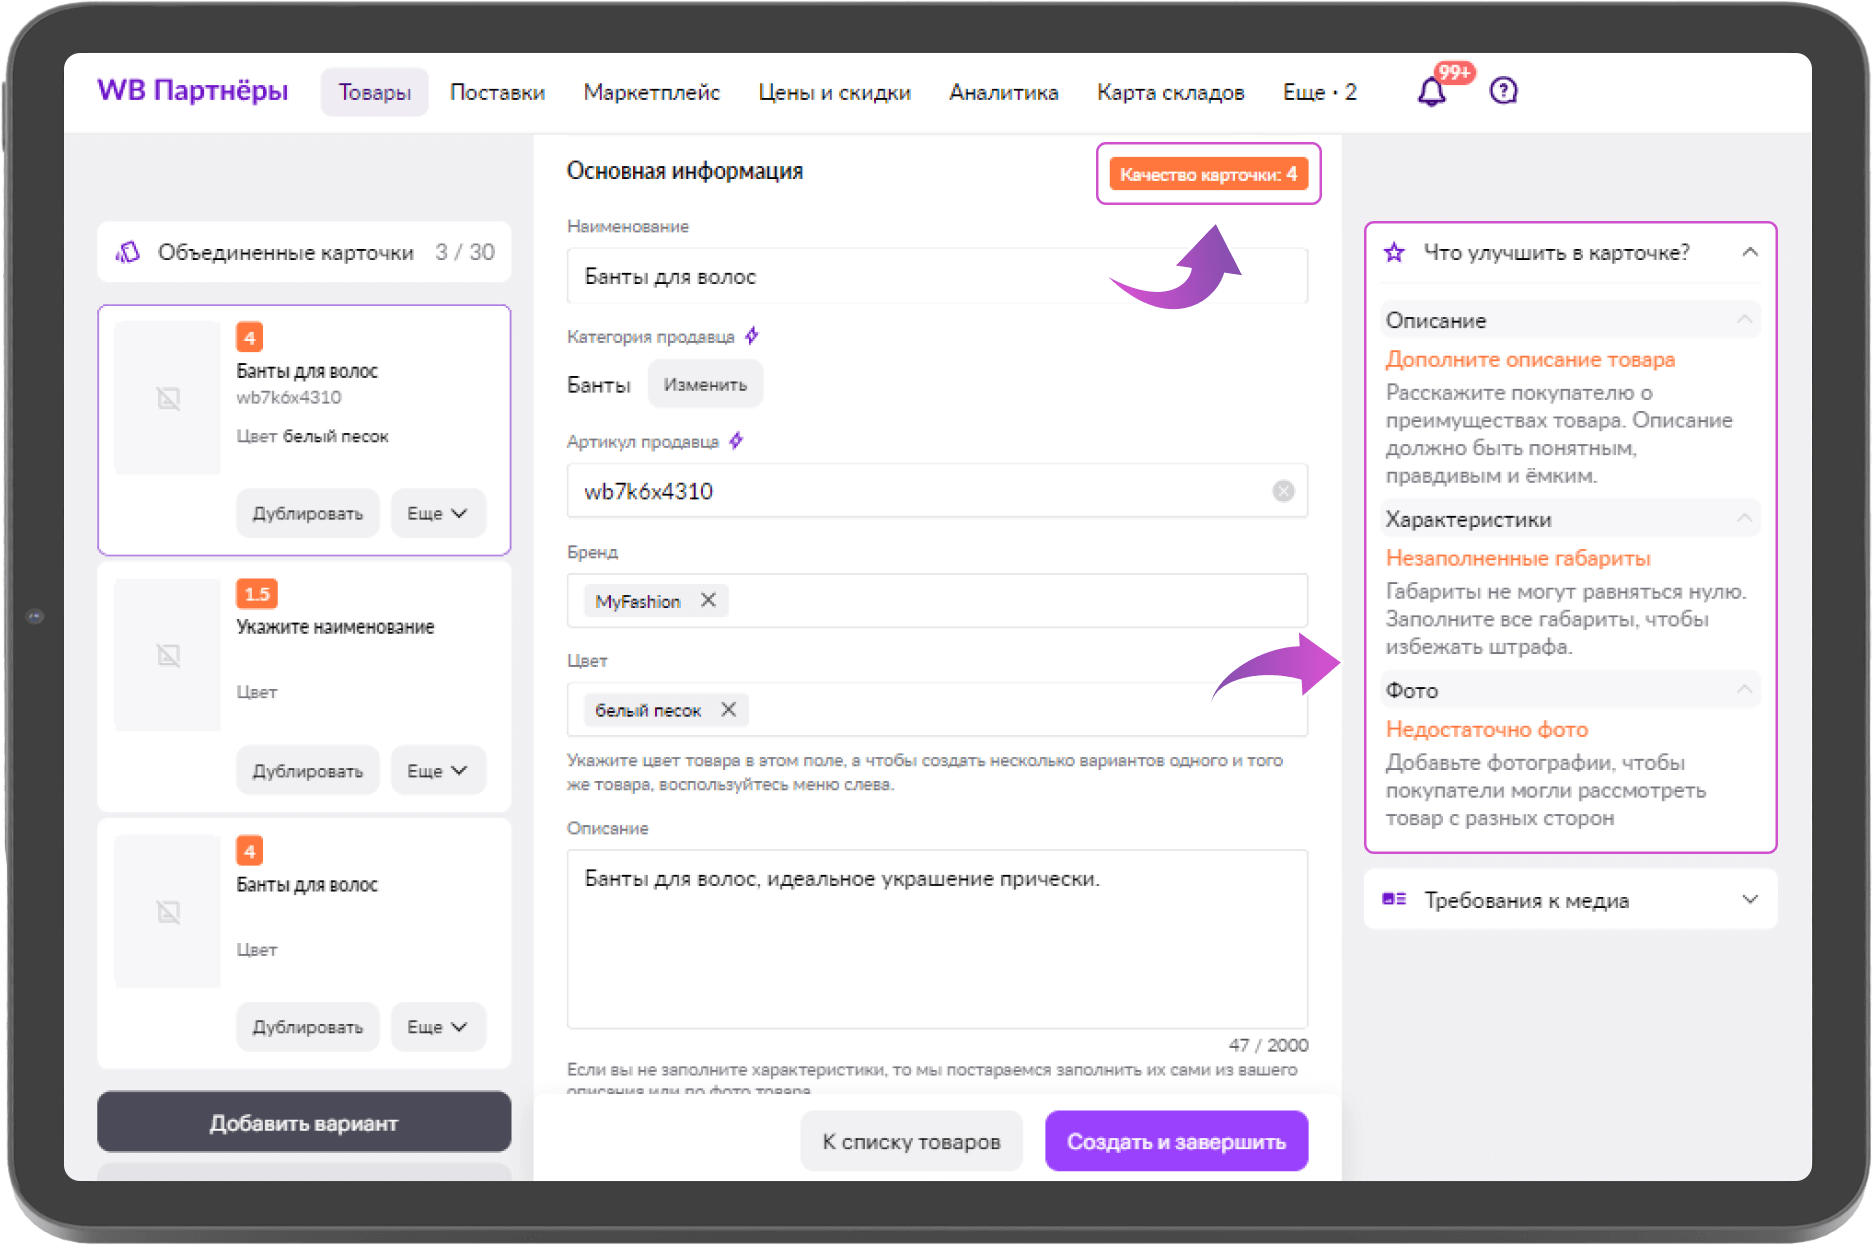The width and height of the screenshot is (1873, 1245).
Task: Open Еще dropdown on first product card
Action: pos(437,513)
